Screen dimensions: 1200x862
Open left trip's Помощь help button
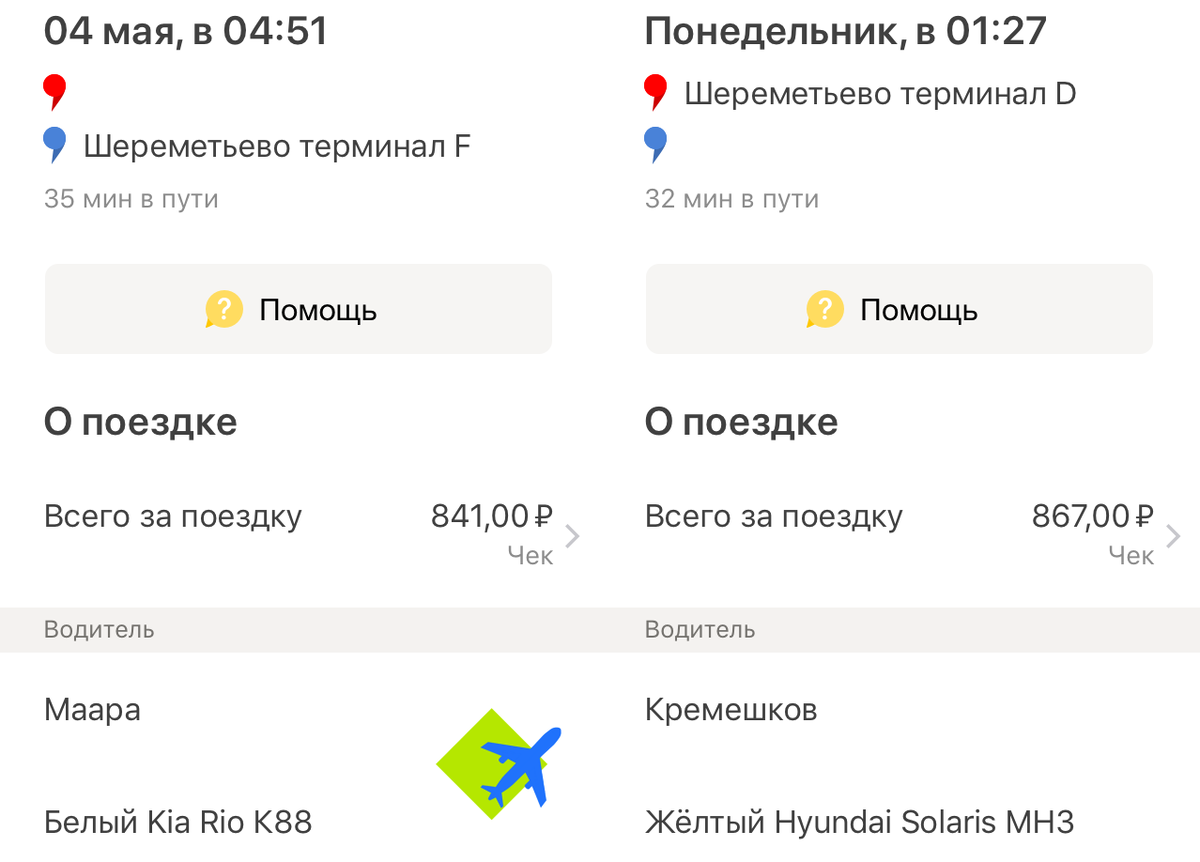pyautogui.click(x=298, y=309)
